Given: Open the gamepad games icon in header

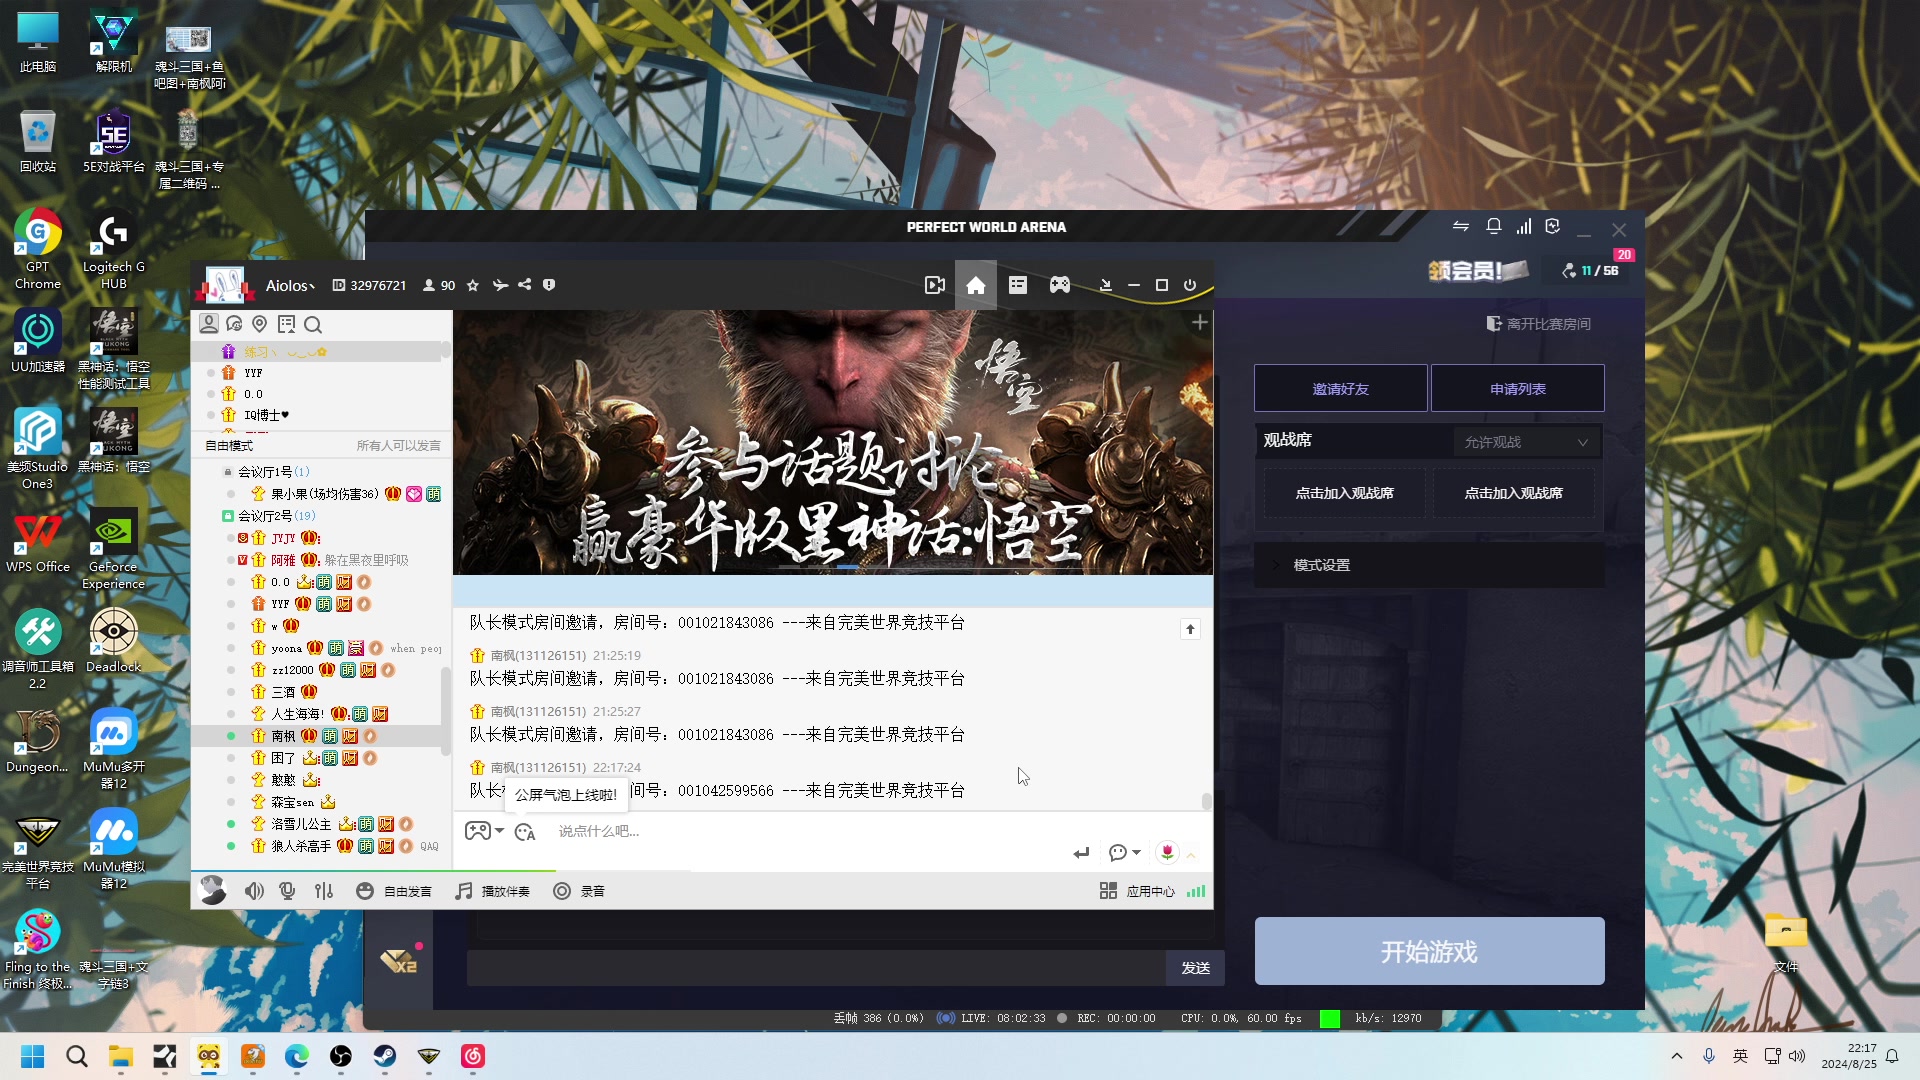Looking at the screenshot, I should [x=1059, y=286].
